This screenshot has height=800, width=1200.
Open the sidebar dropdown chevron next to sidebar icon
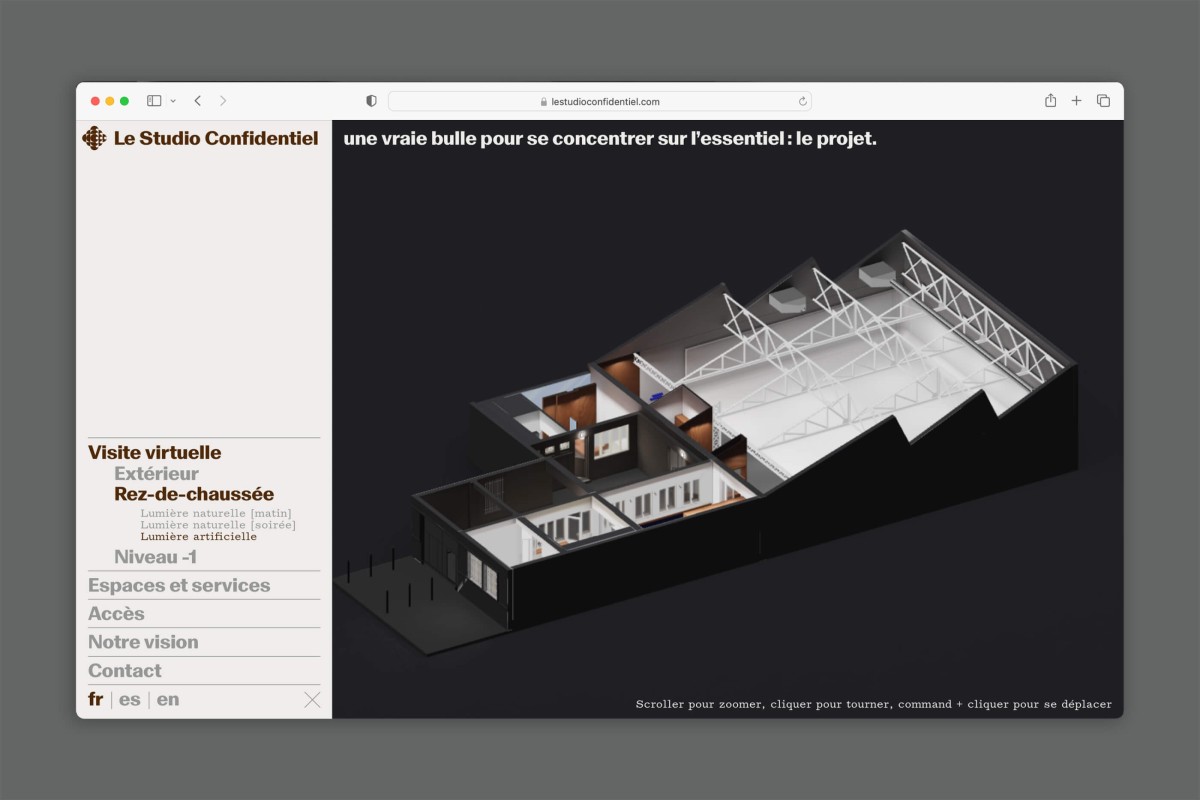click(172, 100)
